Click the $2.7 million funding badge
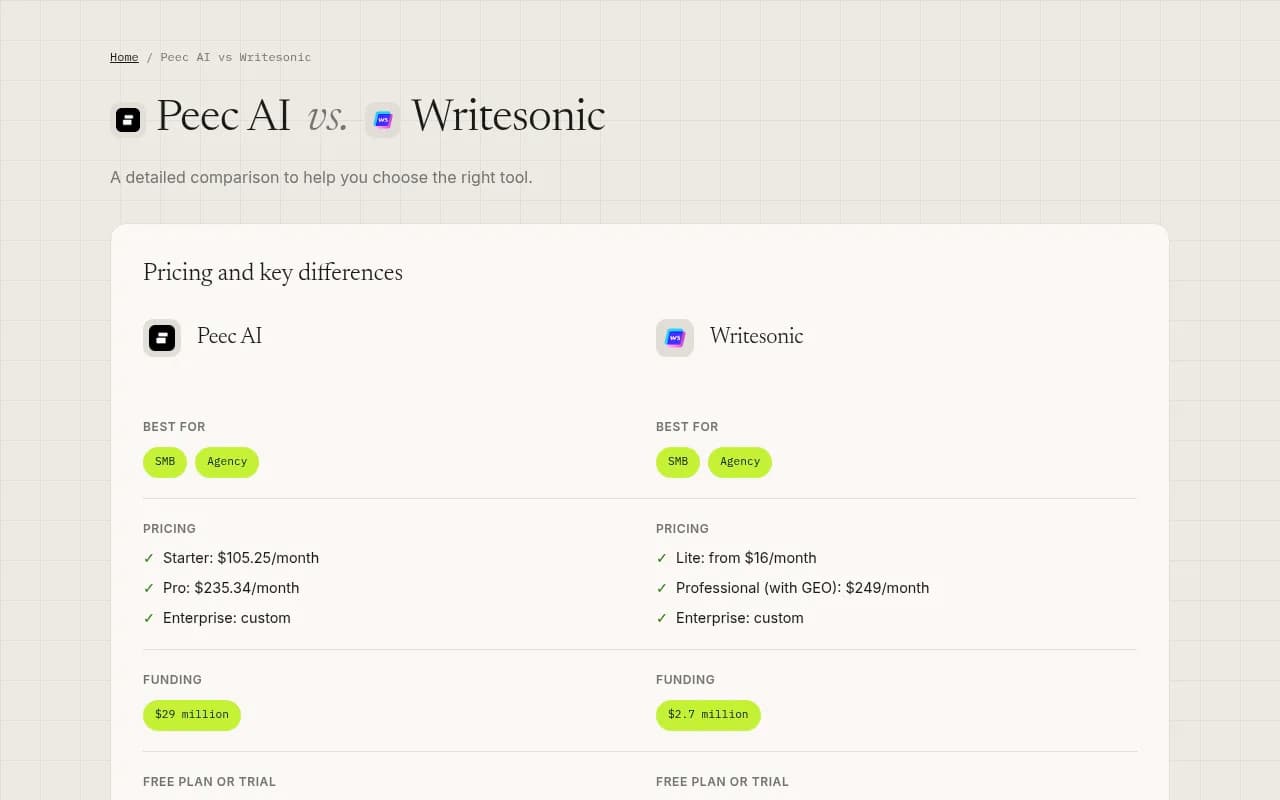 click(x=708, y=715)
